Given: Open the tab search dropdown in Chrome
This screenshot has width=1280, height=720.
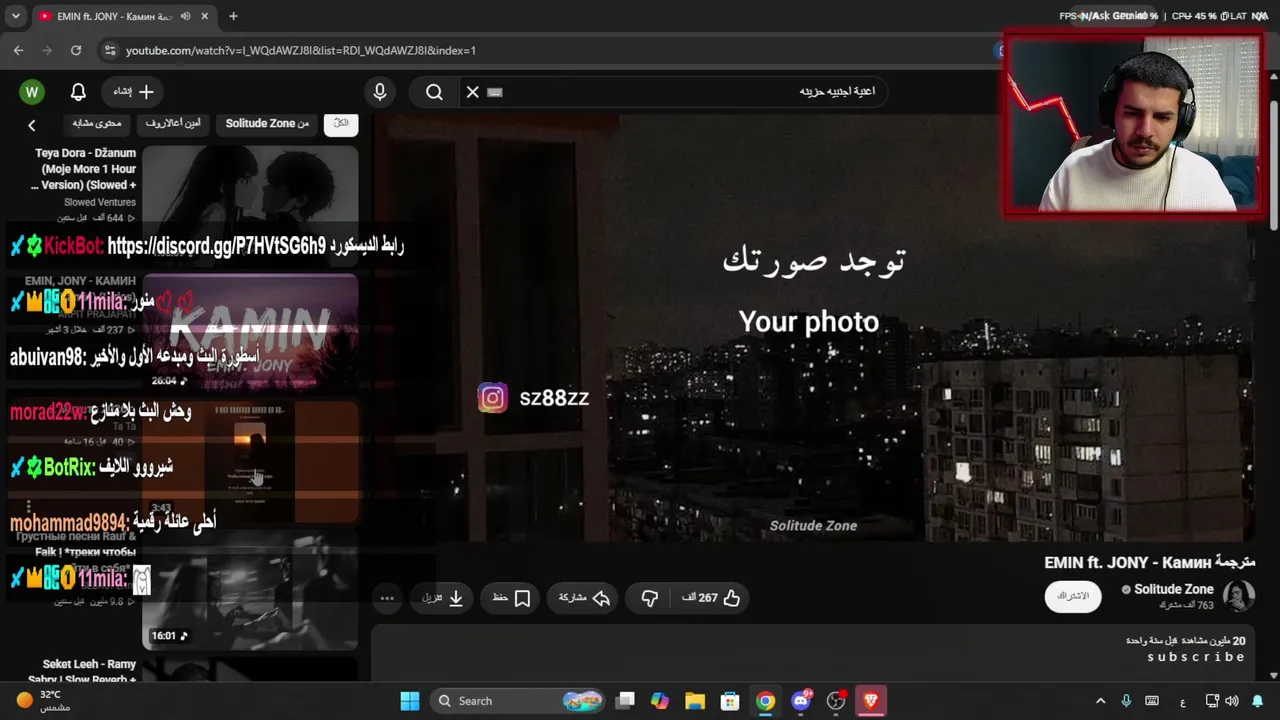Looking at the screenshot, I should [x=16, y=16].
